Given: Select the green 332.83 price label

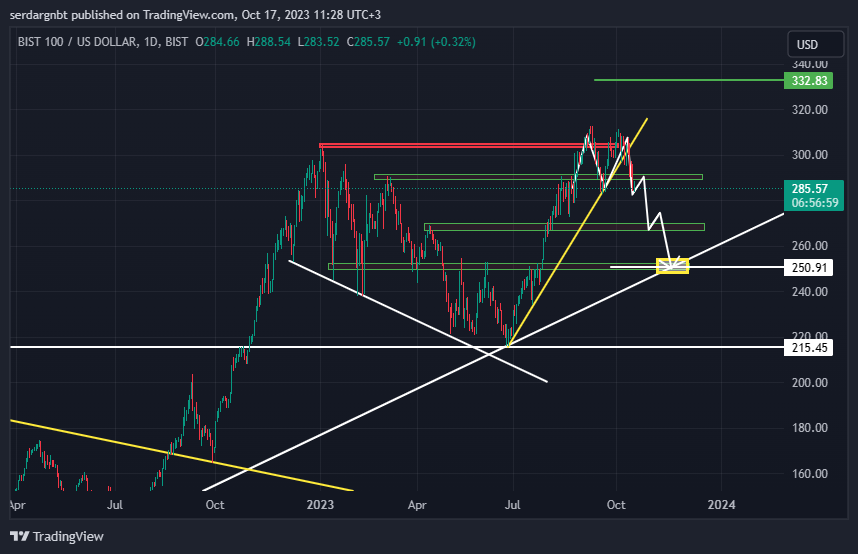Looking at the screenshot, I should (x=809, y=80).
